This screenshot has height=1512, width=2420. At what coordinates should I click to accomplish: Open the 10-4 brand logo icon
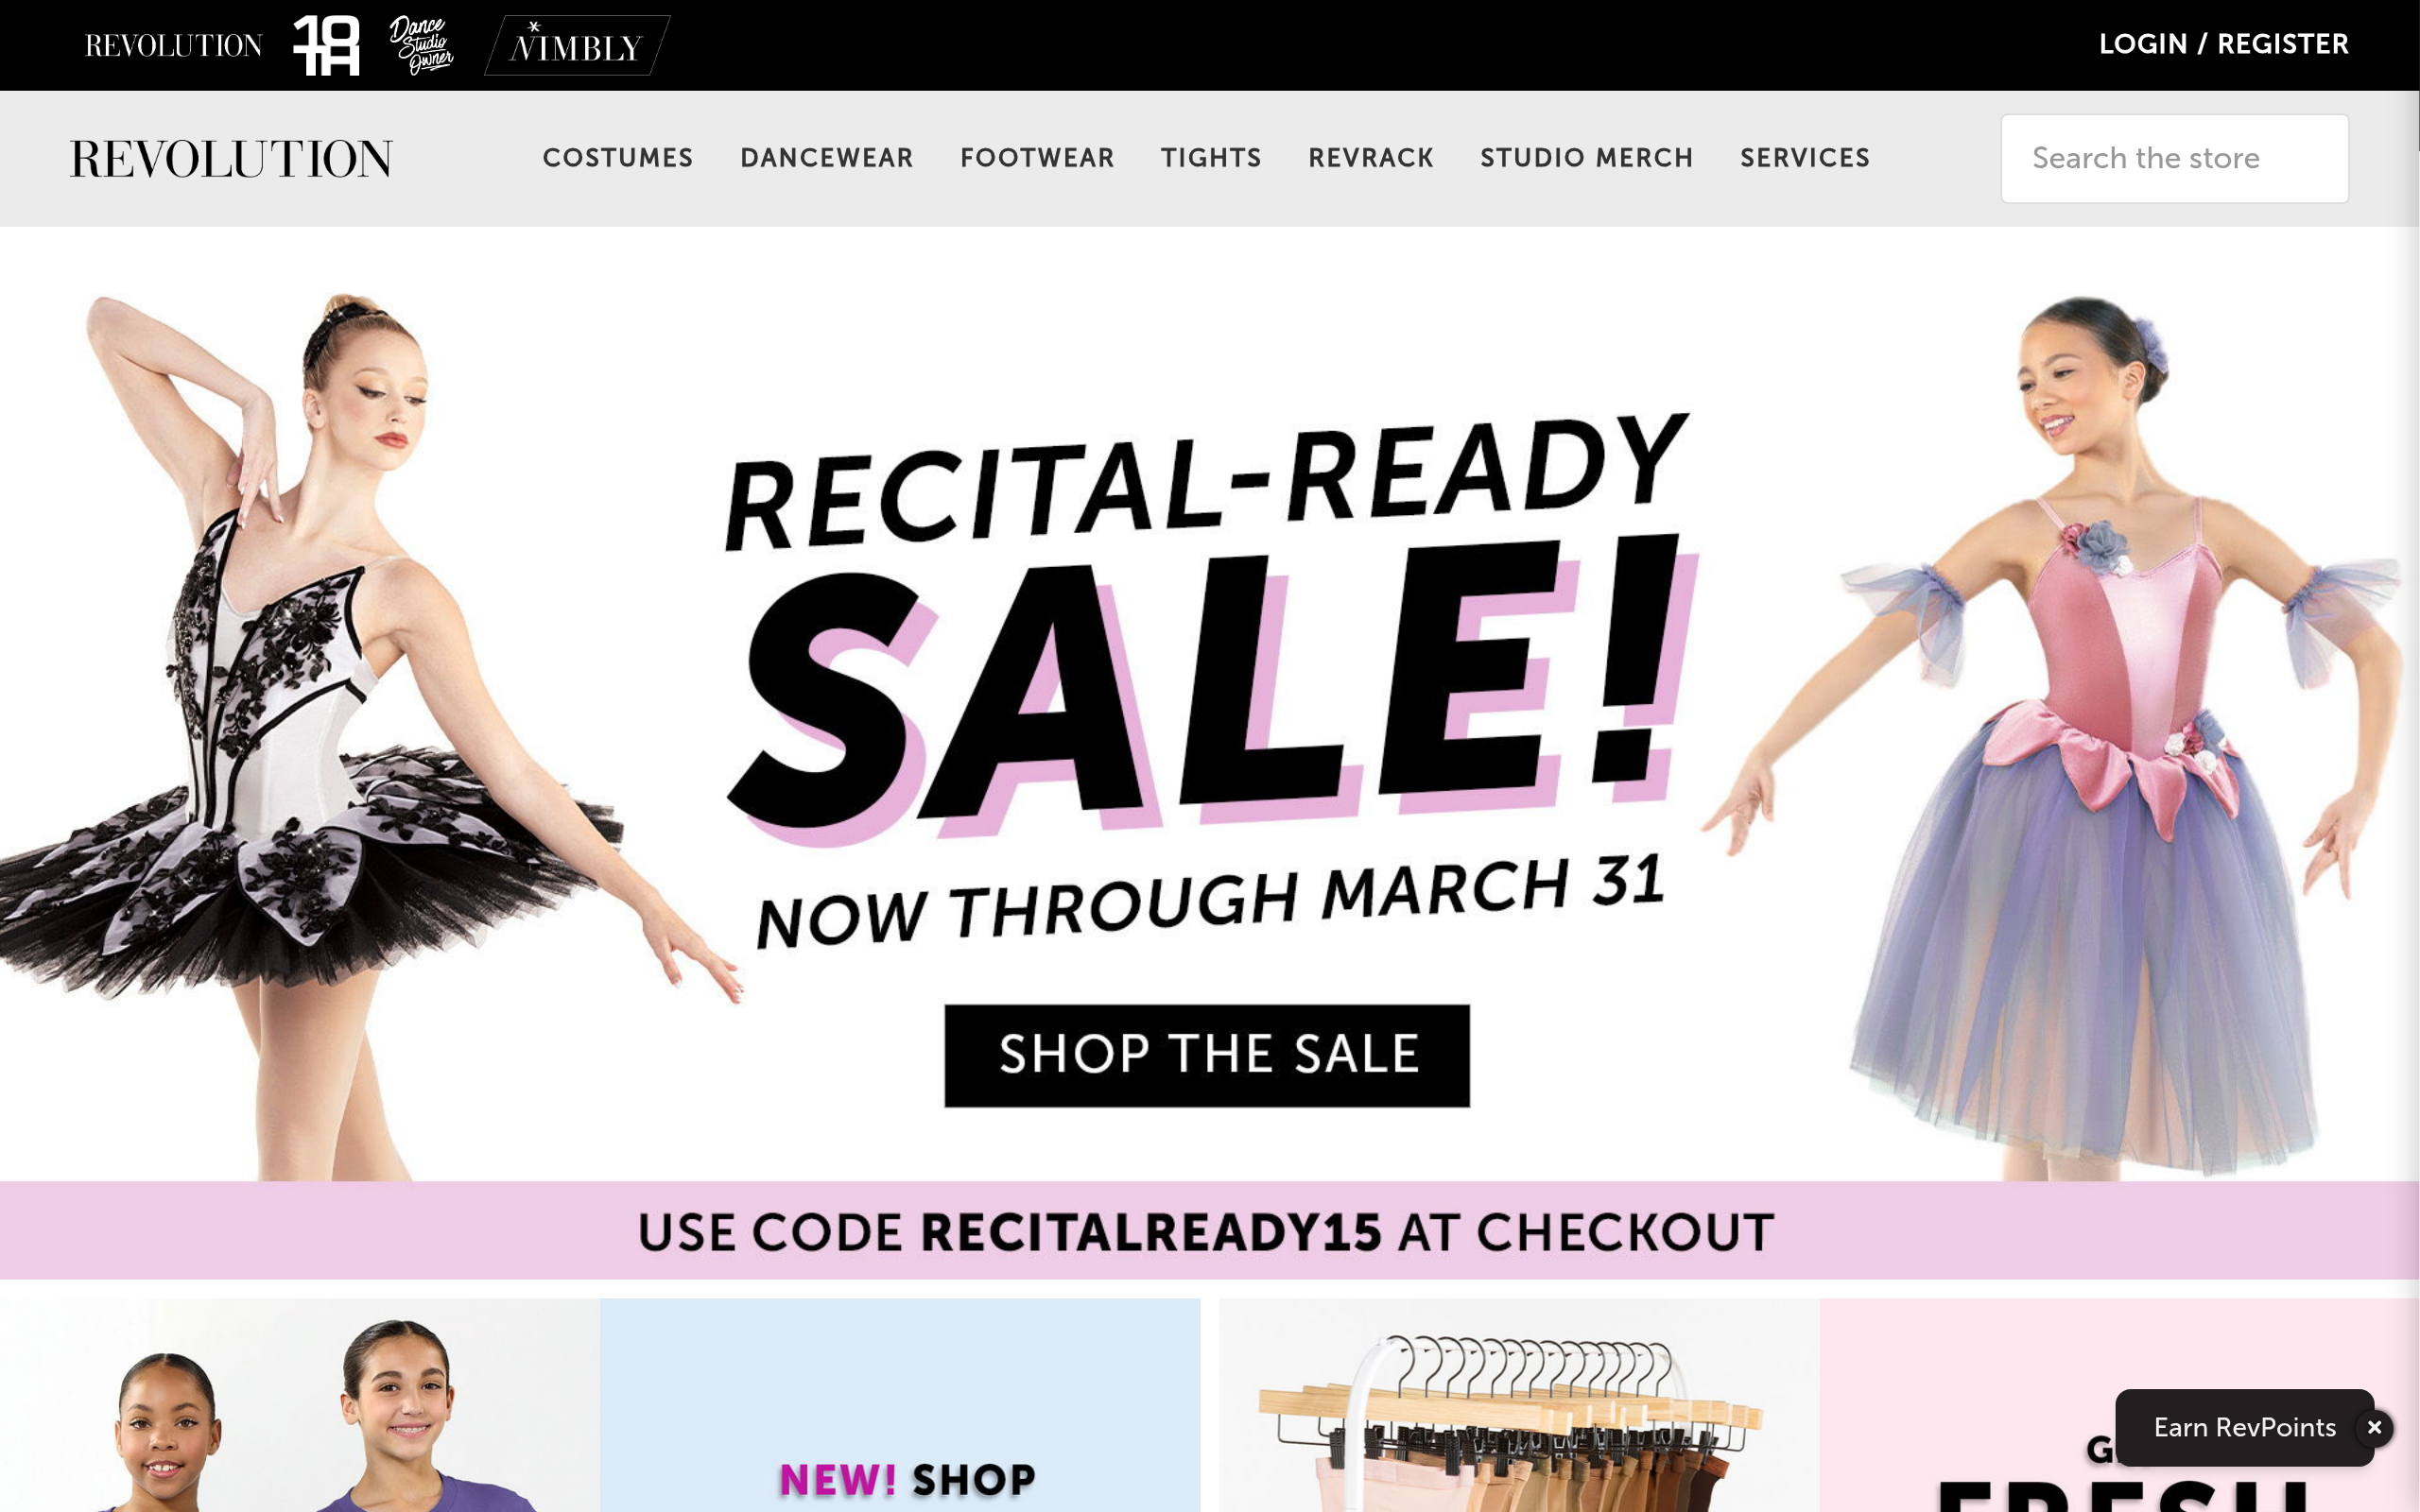pos(326,45)
